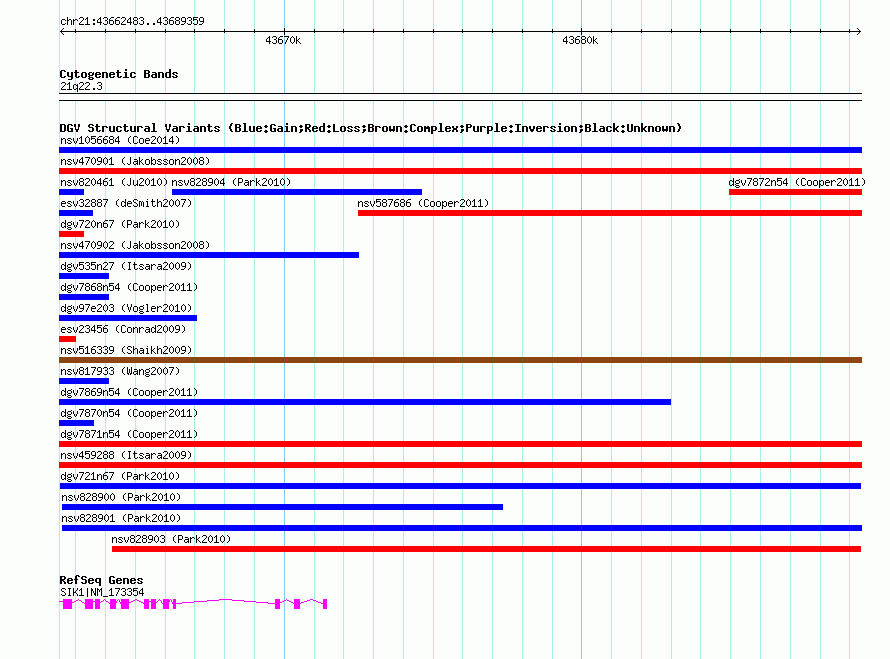Screen dimensions: 890x659
Task: Select the dgv7870n54 (Cooper2011) label
Action: 129,413
